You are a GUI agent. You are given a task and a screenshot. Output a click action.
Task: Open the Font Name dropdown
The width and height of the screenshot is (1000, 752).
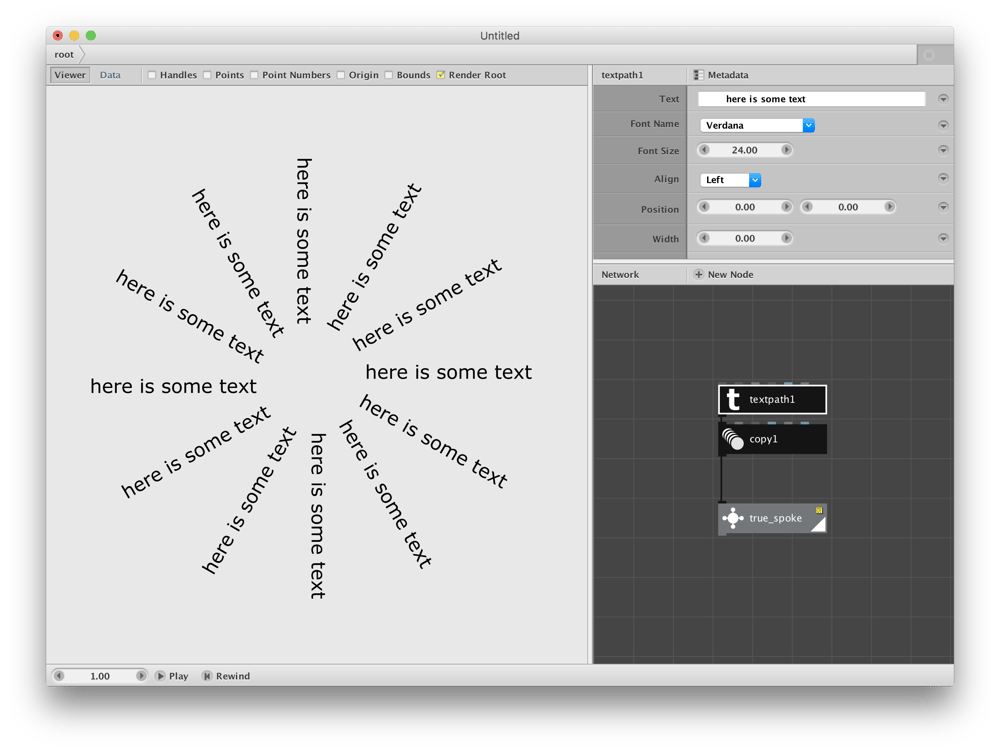click(x=757, y=125)
